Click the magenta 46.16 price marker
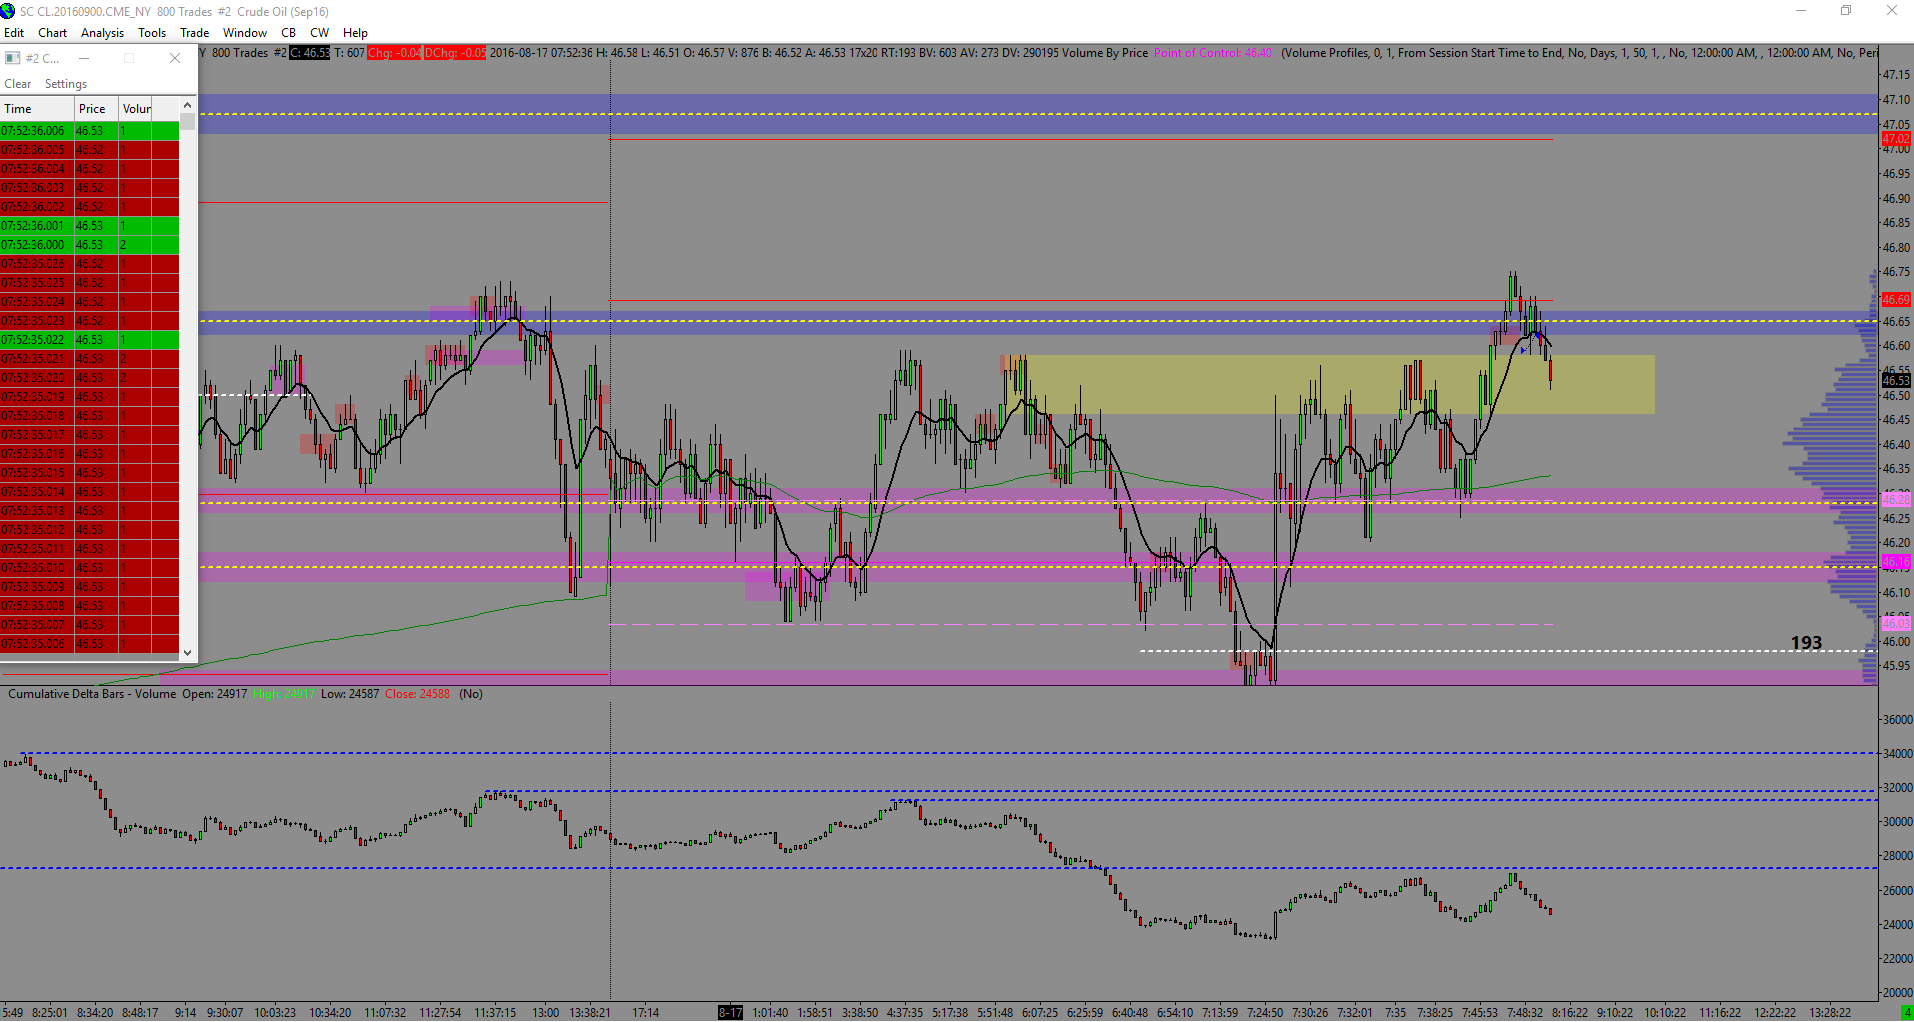This screenshot has height=1022, width=1914. point(1896,562)
